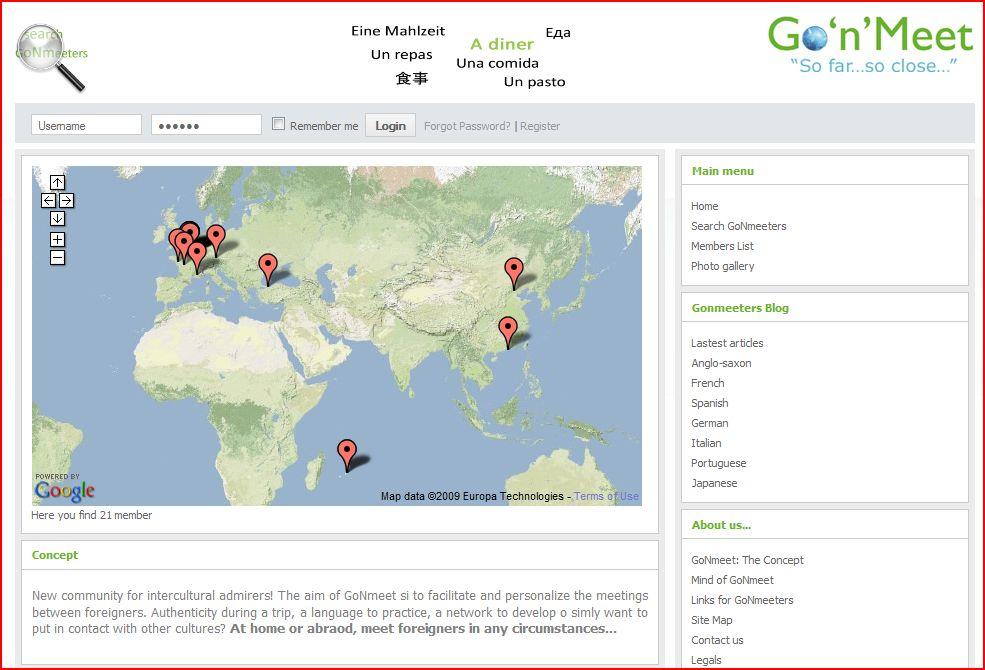The height and width of the screenshot is (670, 985).
Task: Click the 'Here you find 21 member' text
Action: pos(92,515)
